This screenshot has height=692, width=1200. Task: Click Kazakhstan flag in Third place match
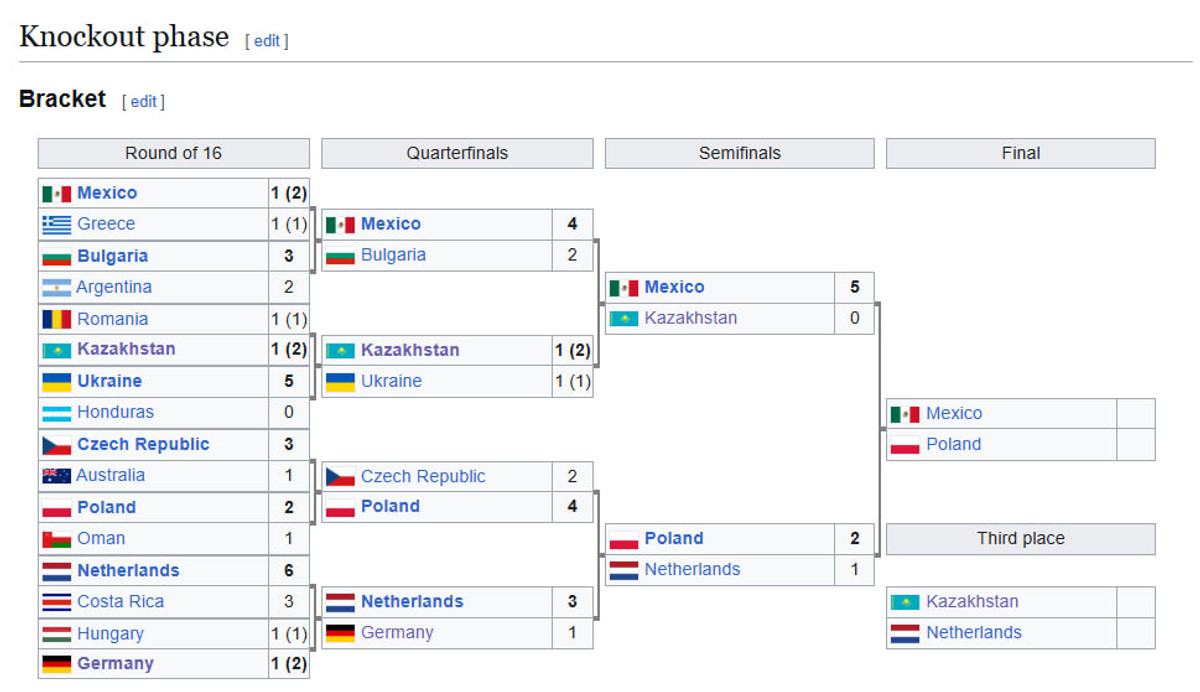pos(905,602)
